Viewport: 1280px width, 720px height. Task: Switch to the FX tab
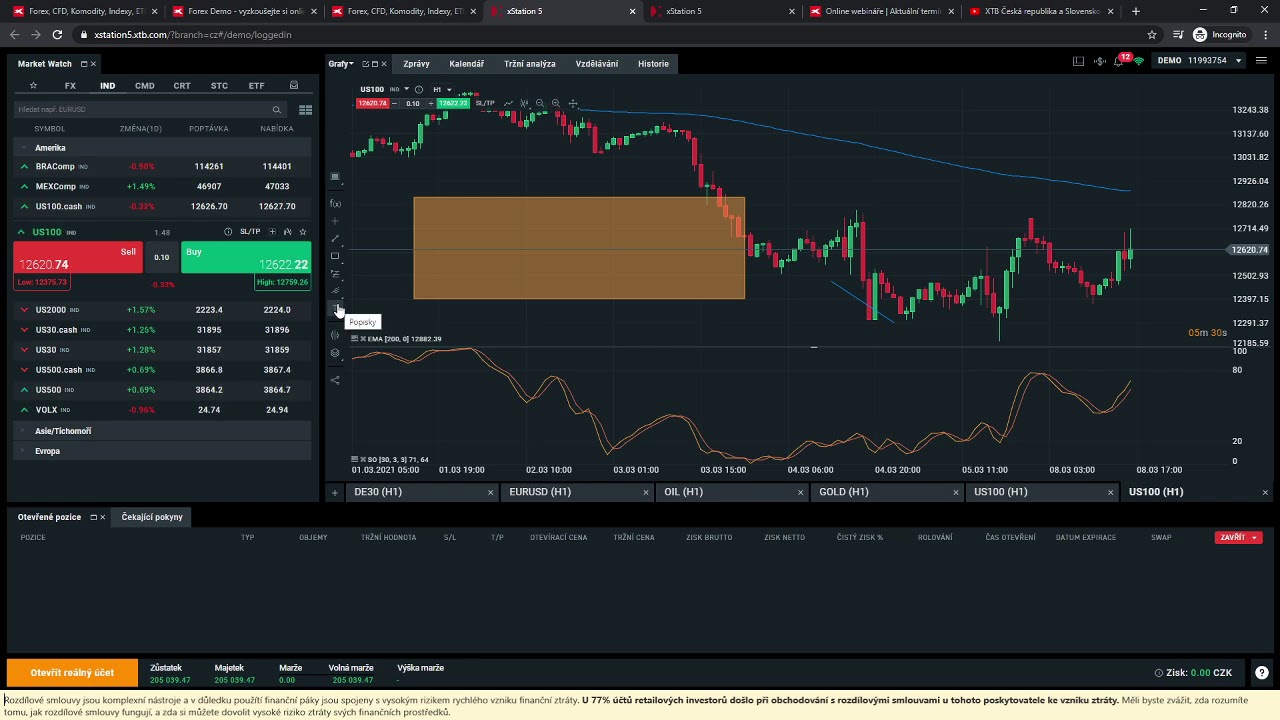click(70, 86)
